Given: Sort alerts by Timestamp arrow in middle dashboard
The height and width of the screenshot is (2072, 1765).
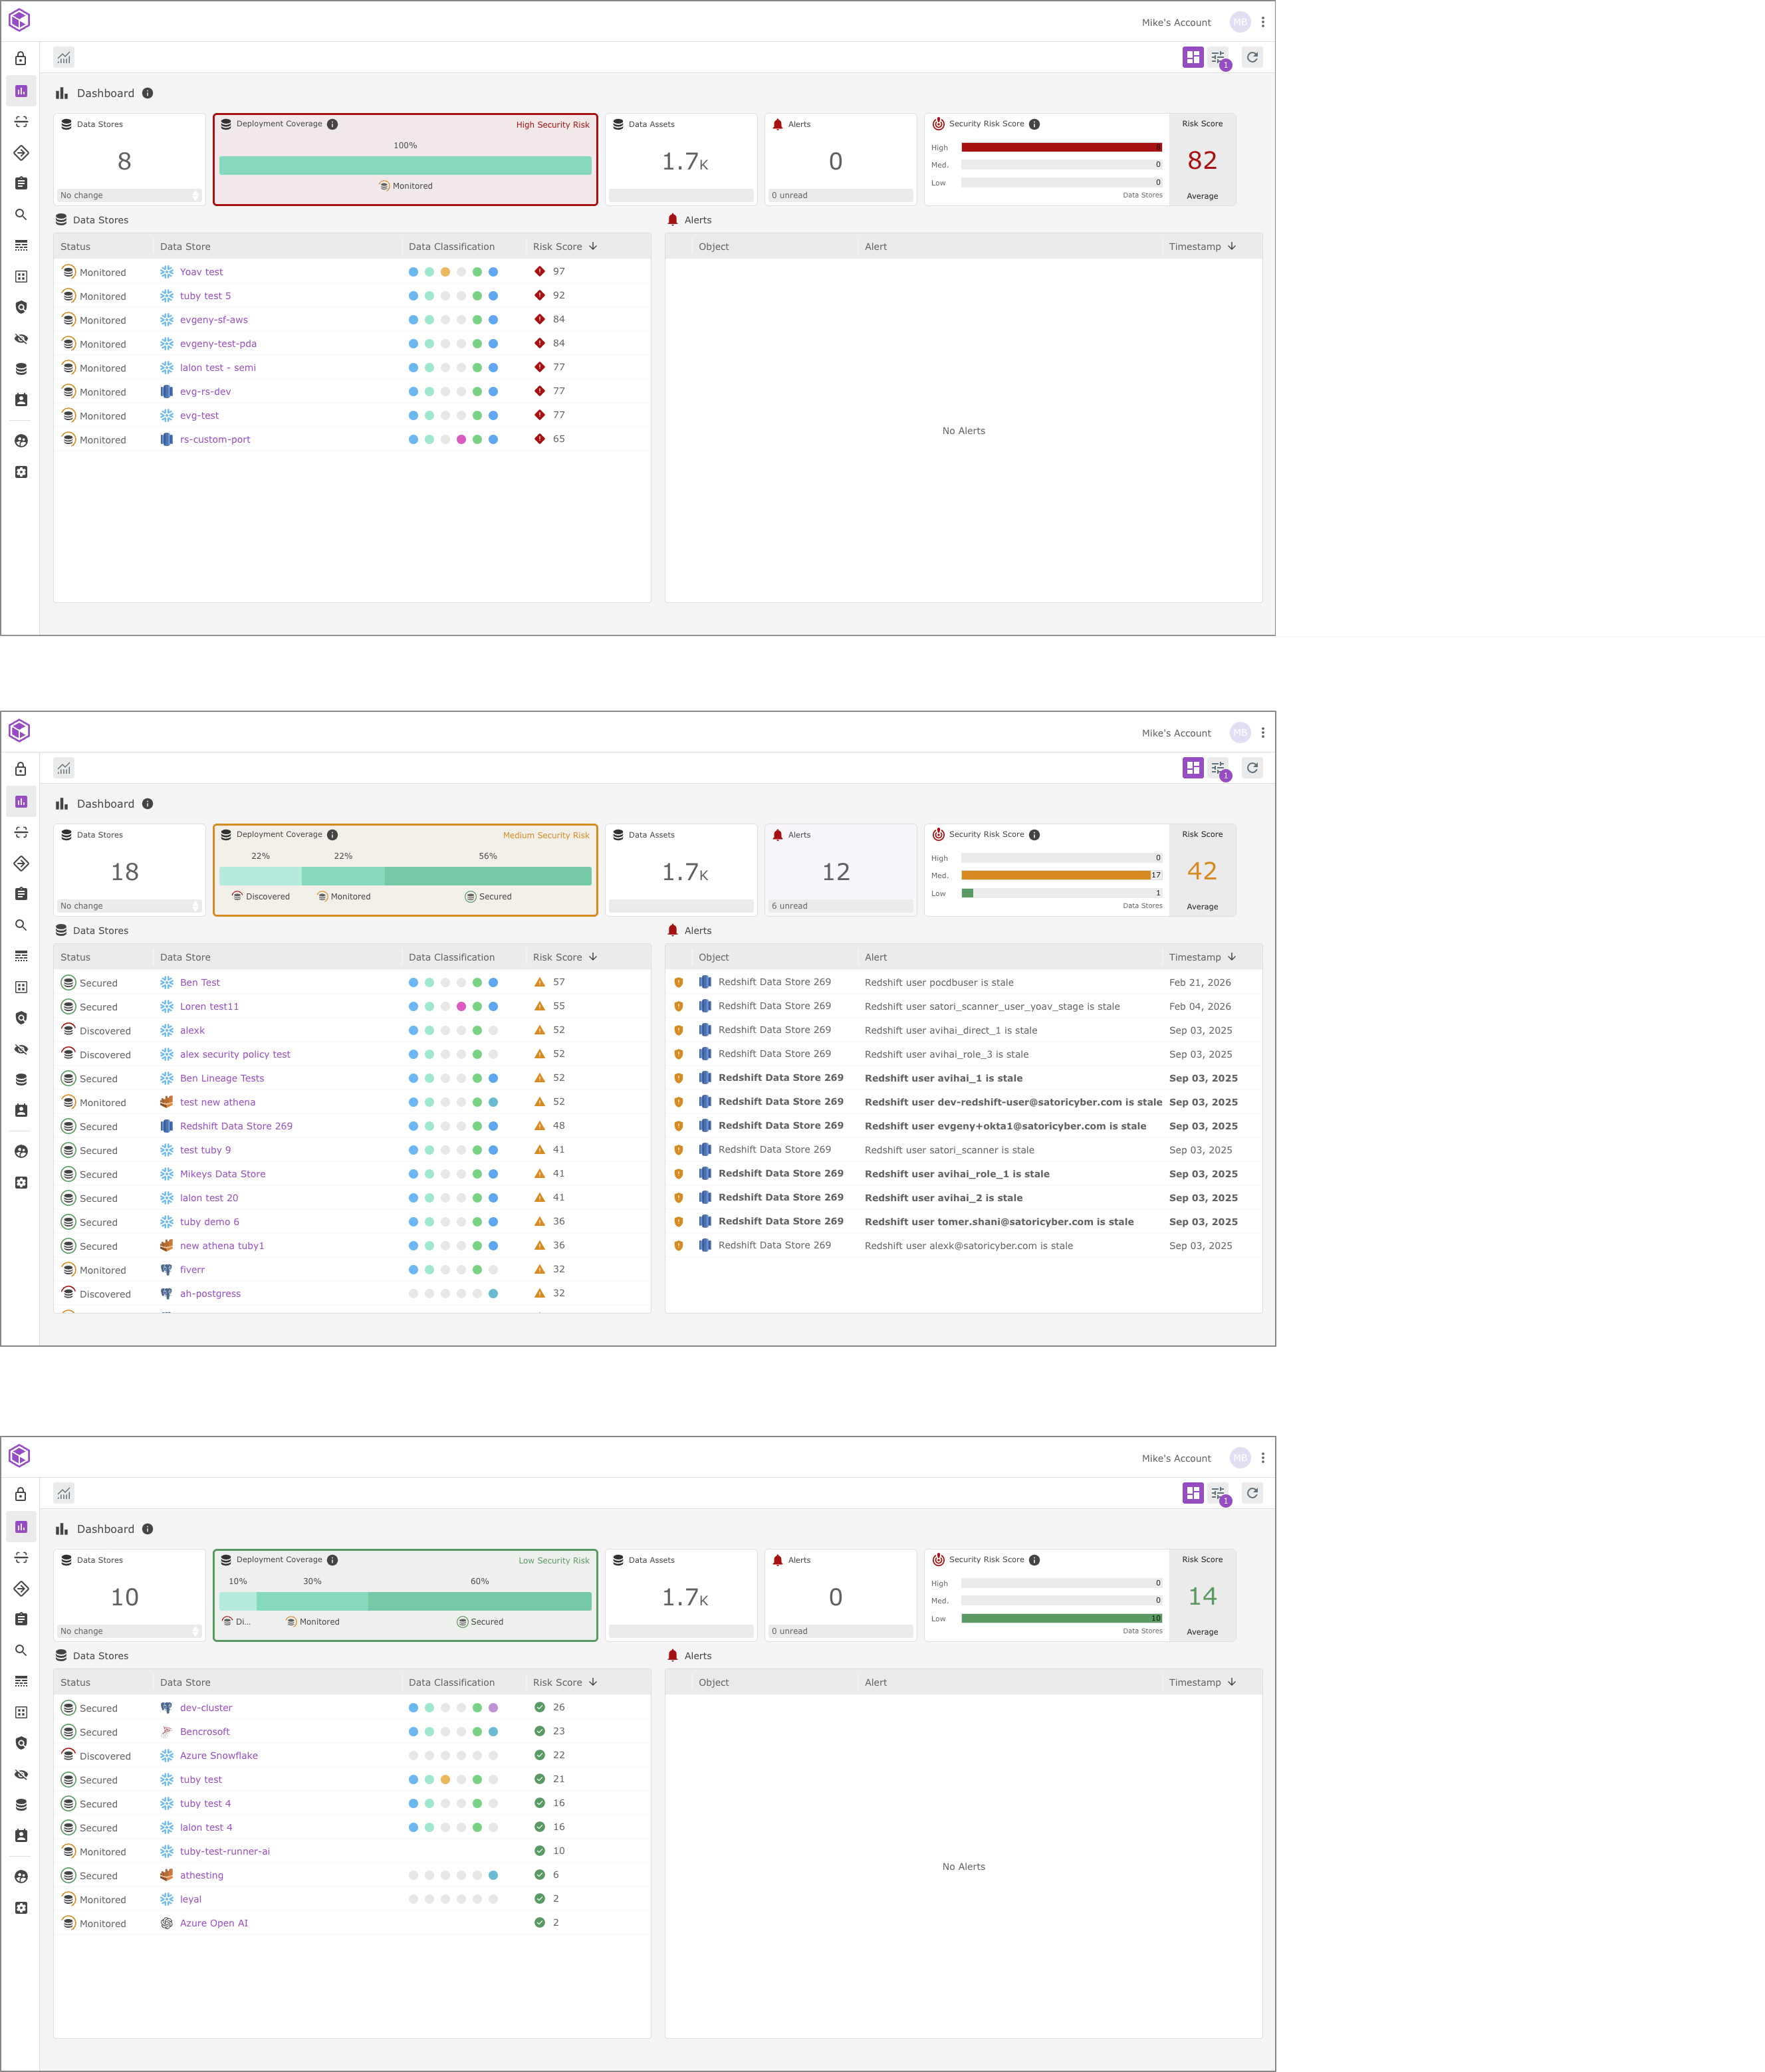Looking at the screenshot, I should 1232,957.
